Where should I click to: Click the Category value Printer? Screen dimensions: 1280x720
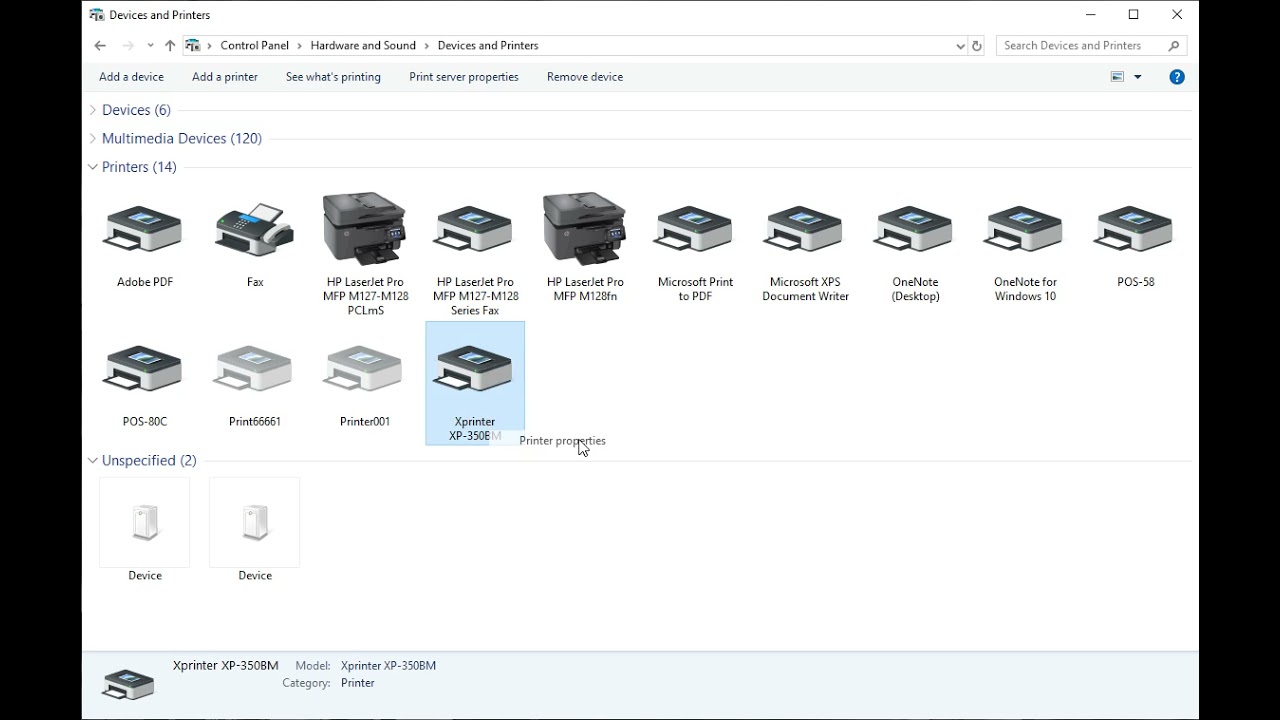pos(358,684)
